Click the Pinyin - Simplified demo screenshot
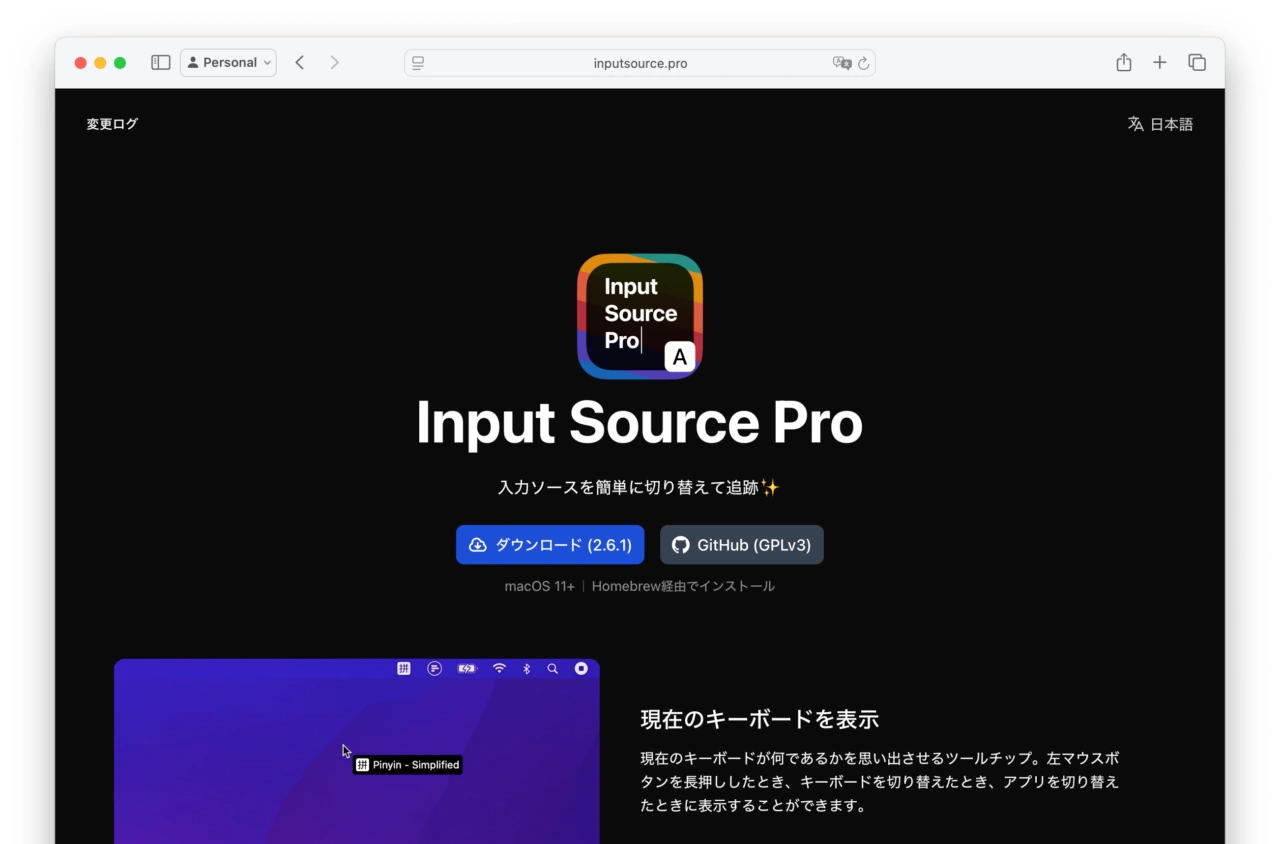Viewport: 1280px width, 844px height. (x=357, y=750)
